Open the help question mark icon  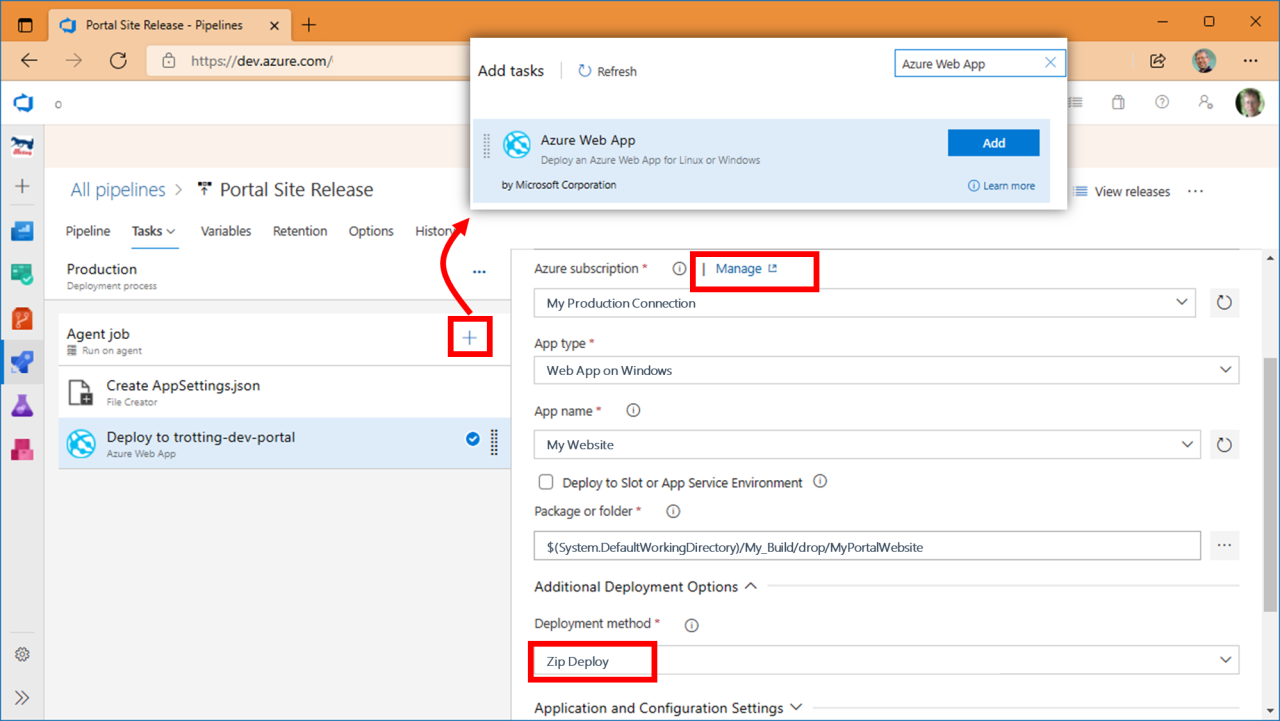pos(1161,102)
